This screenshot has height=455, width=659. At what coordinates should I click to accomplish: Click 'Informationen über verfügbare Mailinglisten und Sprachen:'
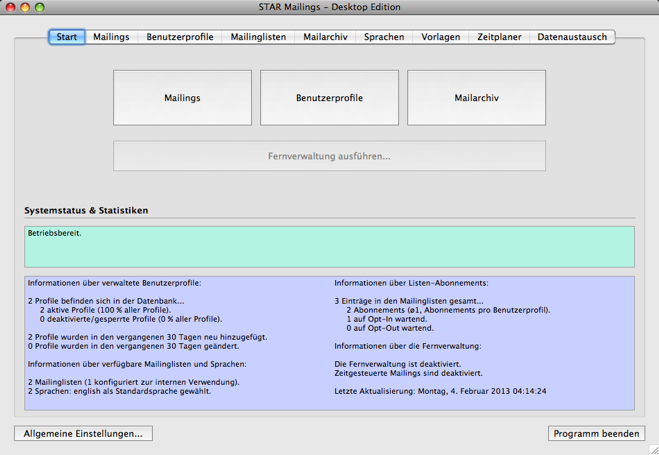[x=137, y=364]
